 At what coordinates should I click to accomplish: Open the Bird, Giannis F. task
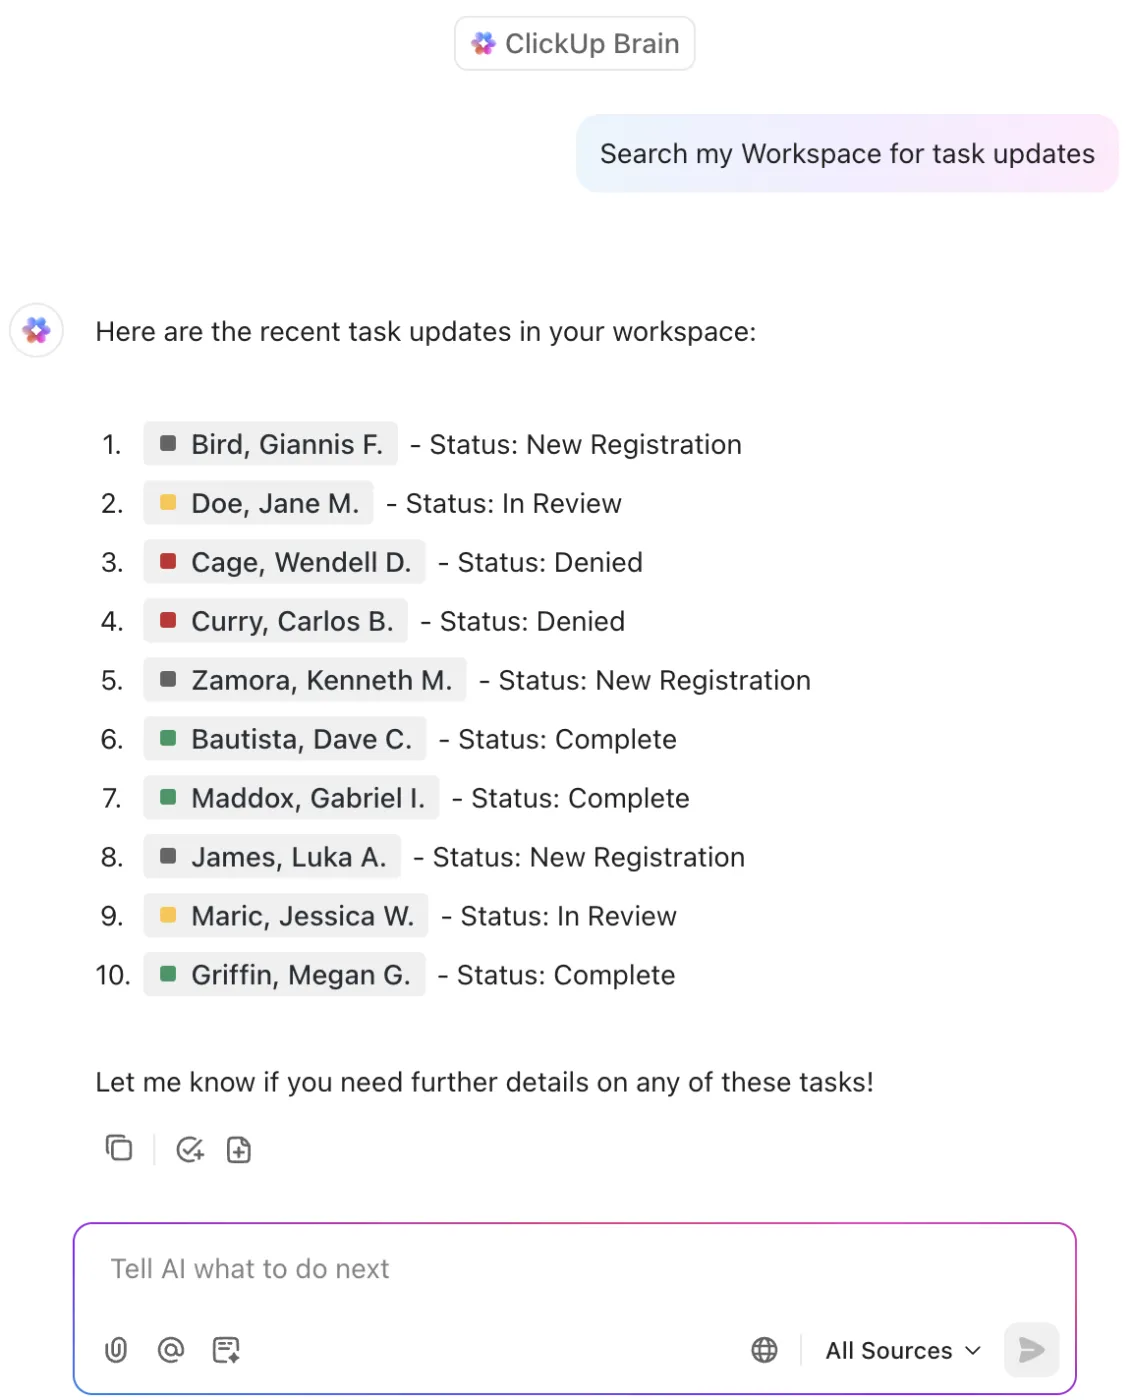point(270,444)
